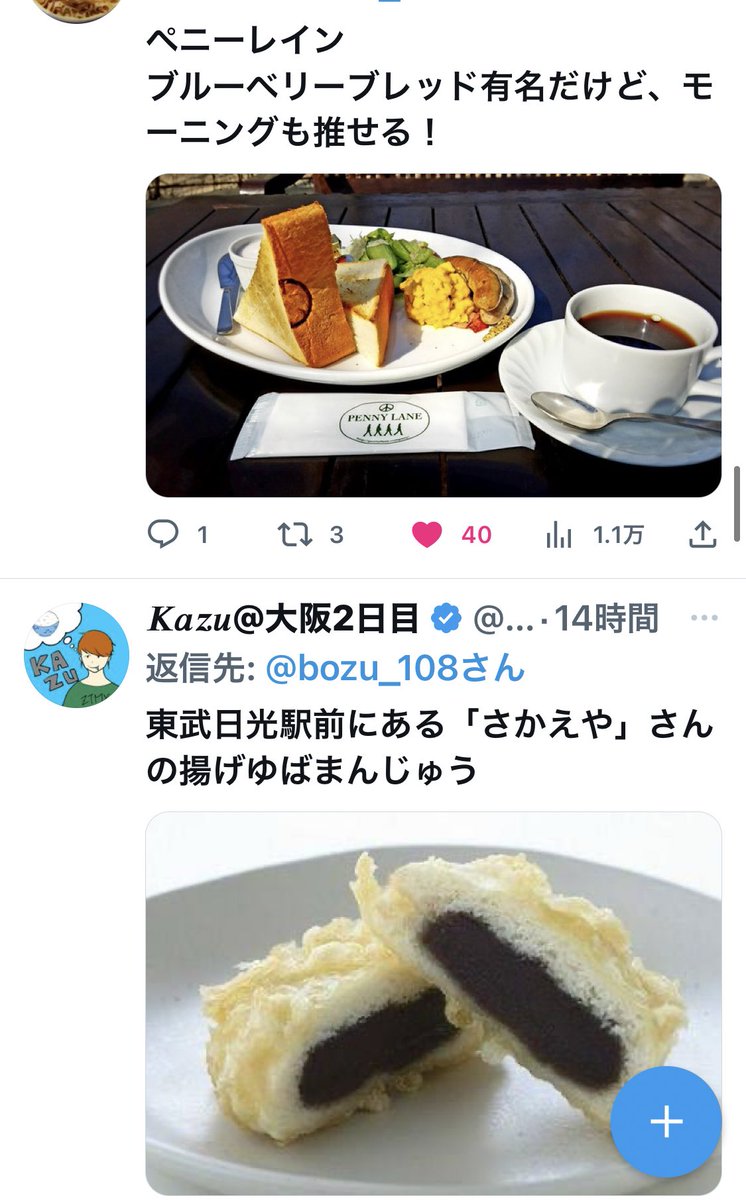
Task: Retweet the Penny Lane breakfast tweet
Action: 294,535
